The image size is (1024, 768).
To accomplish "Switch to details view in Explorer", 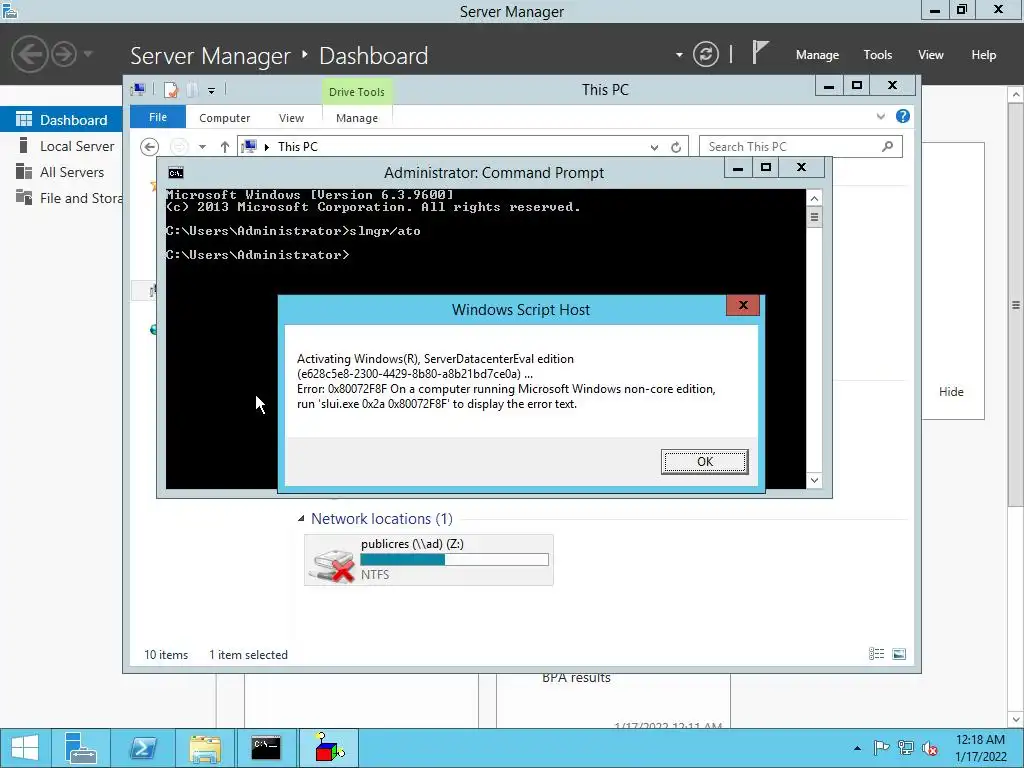I will point(876,654).
